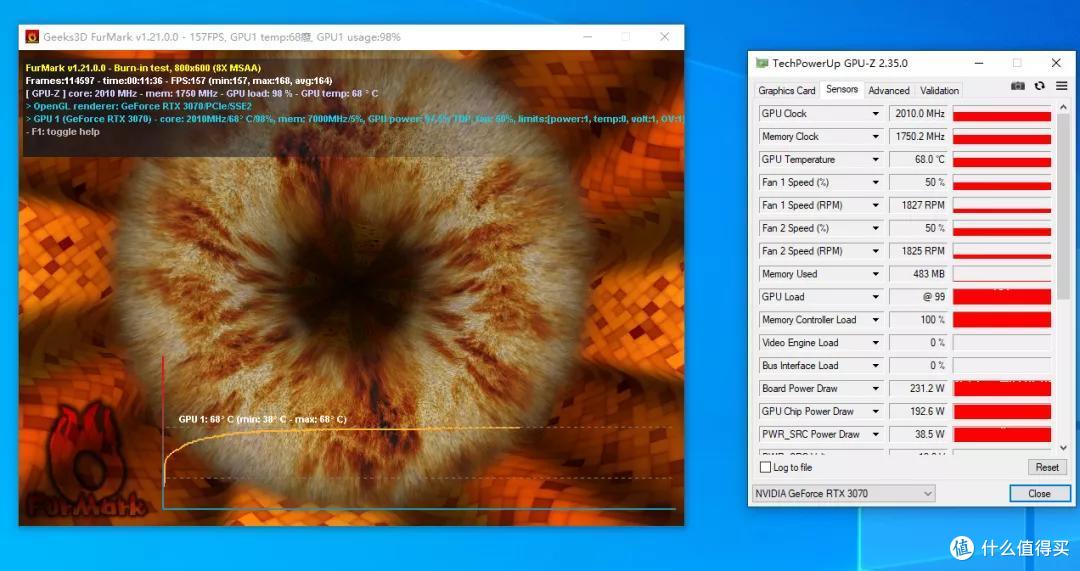Open the Memory Used sensor dropdown

point(875,274)
